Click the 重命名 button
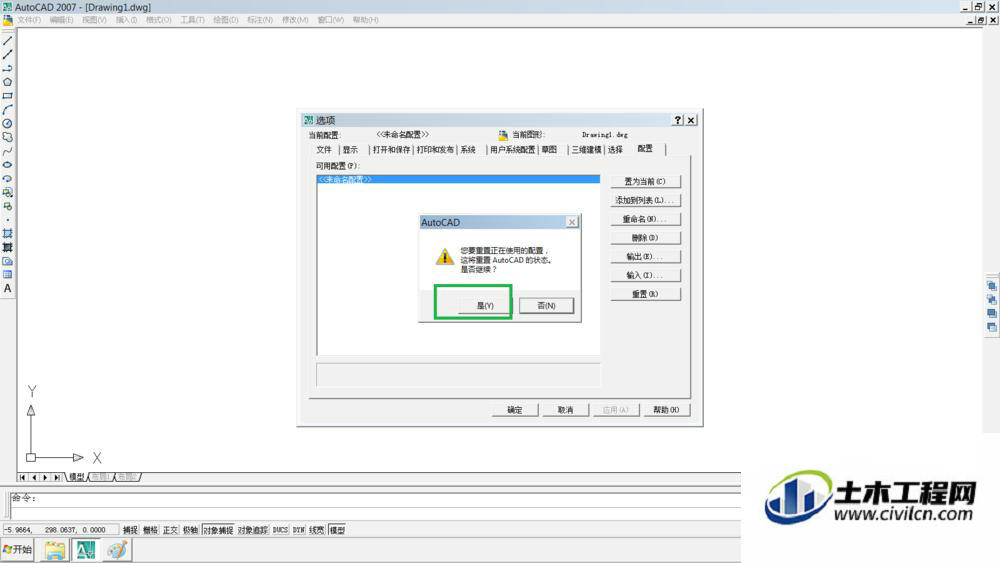Viewport: 1000px width, 563px height. point(645,219)
